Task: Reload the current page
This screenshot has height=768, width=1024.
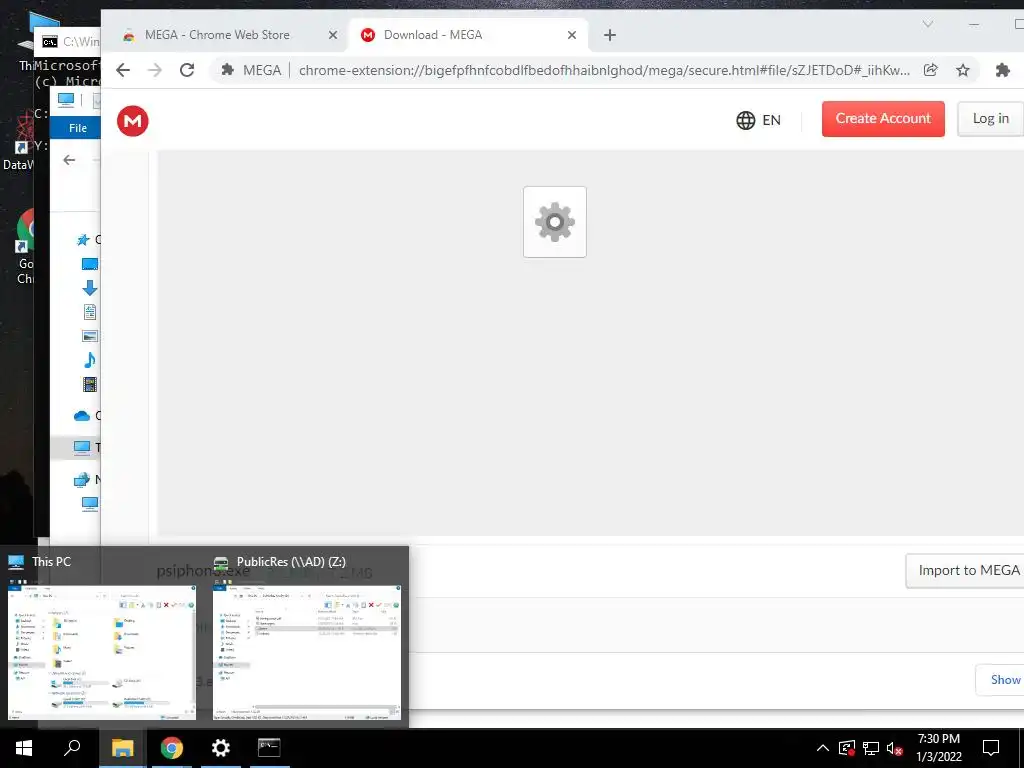Action: coord(187,71)
